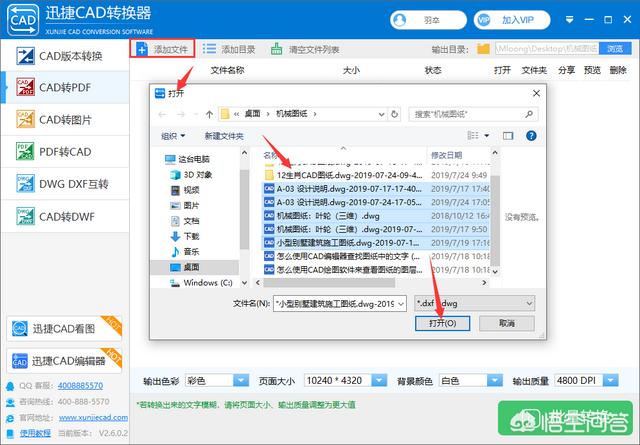Open QQ customer service link 4008885570

pos(80,385)
